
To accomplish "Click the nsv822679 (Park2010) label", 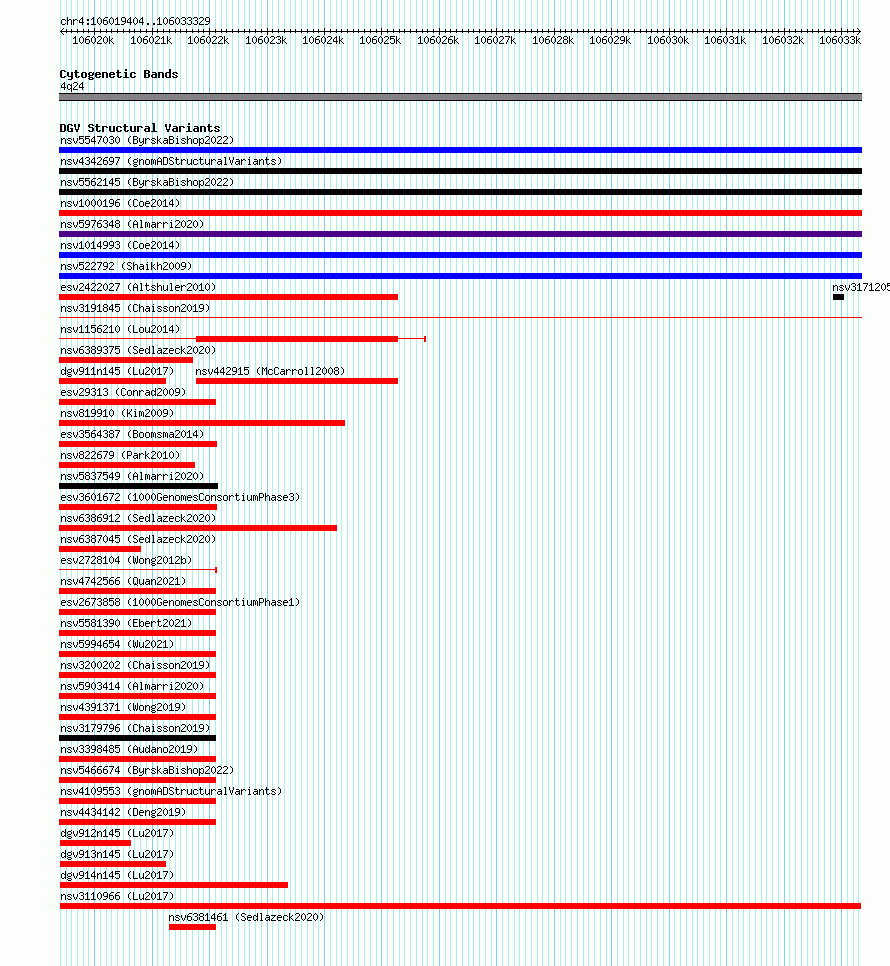I will pos(120,455).
